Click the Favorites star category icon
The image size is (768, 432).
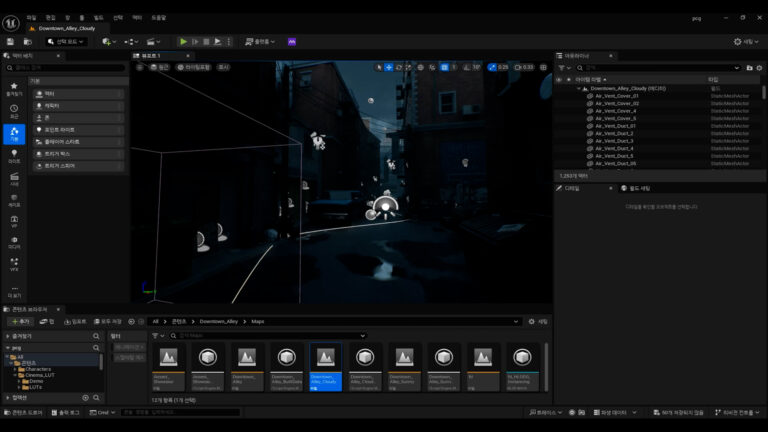click(x=14, y=87)
